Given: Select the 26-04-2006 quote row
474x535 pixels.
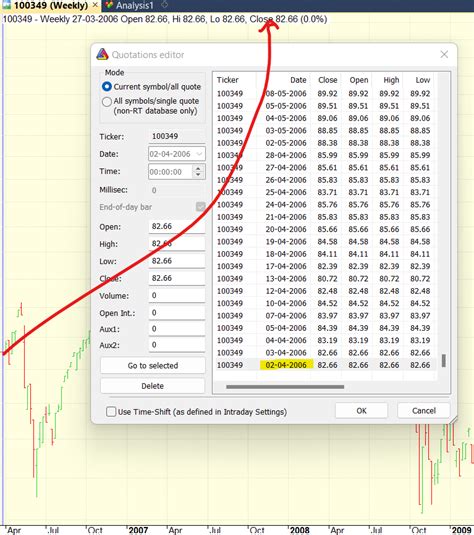Looking at the screenshot, I should point(325,180).
